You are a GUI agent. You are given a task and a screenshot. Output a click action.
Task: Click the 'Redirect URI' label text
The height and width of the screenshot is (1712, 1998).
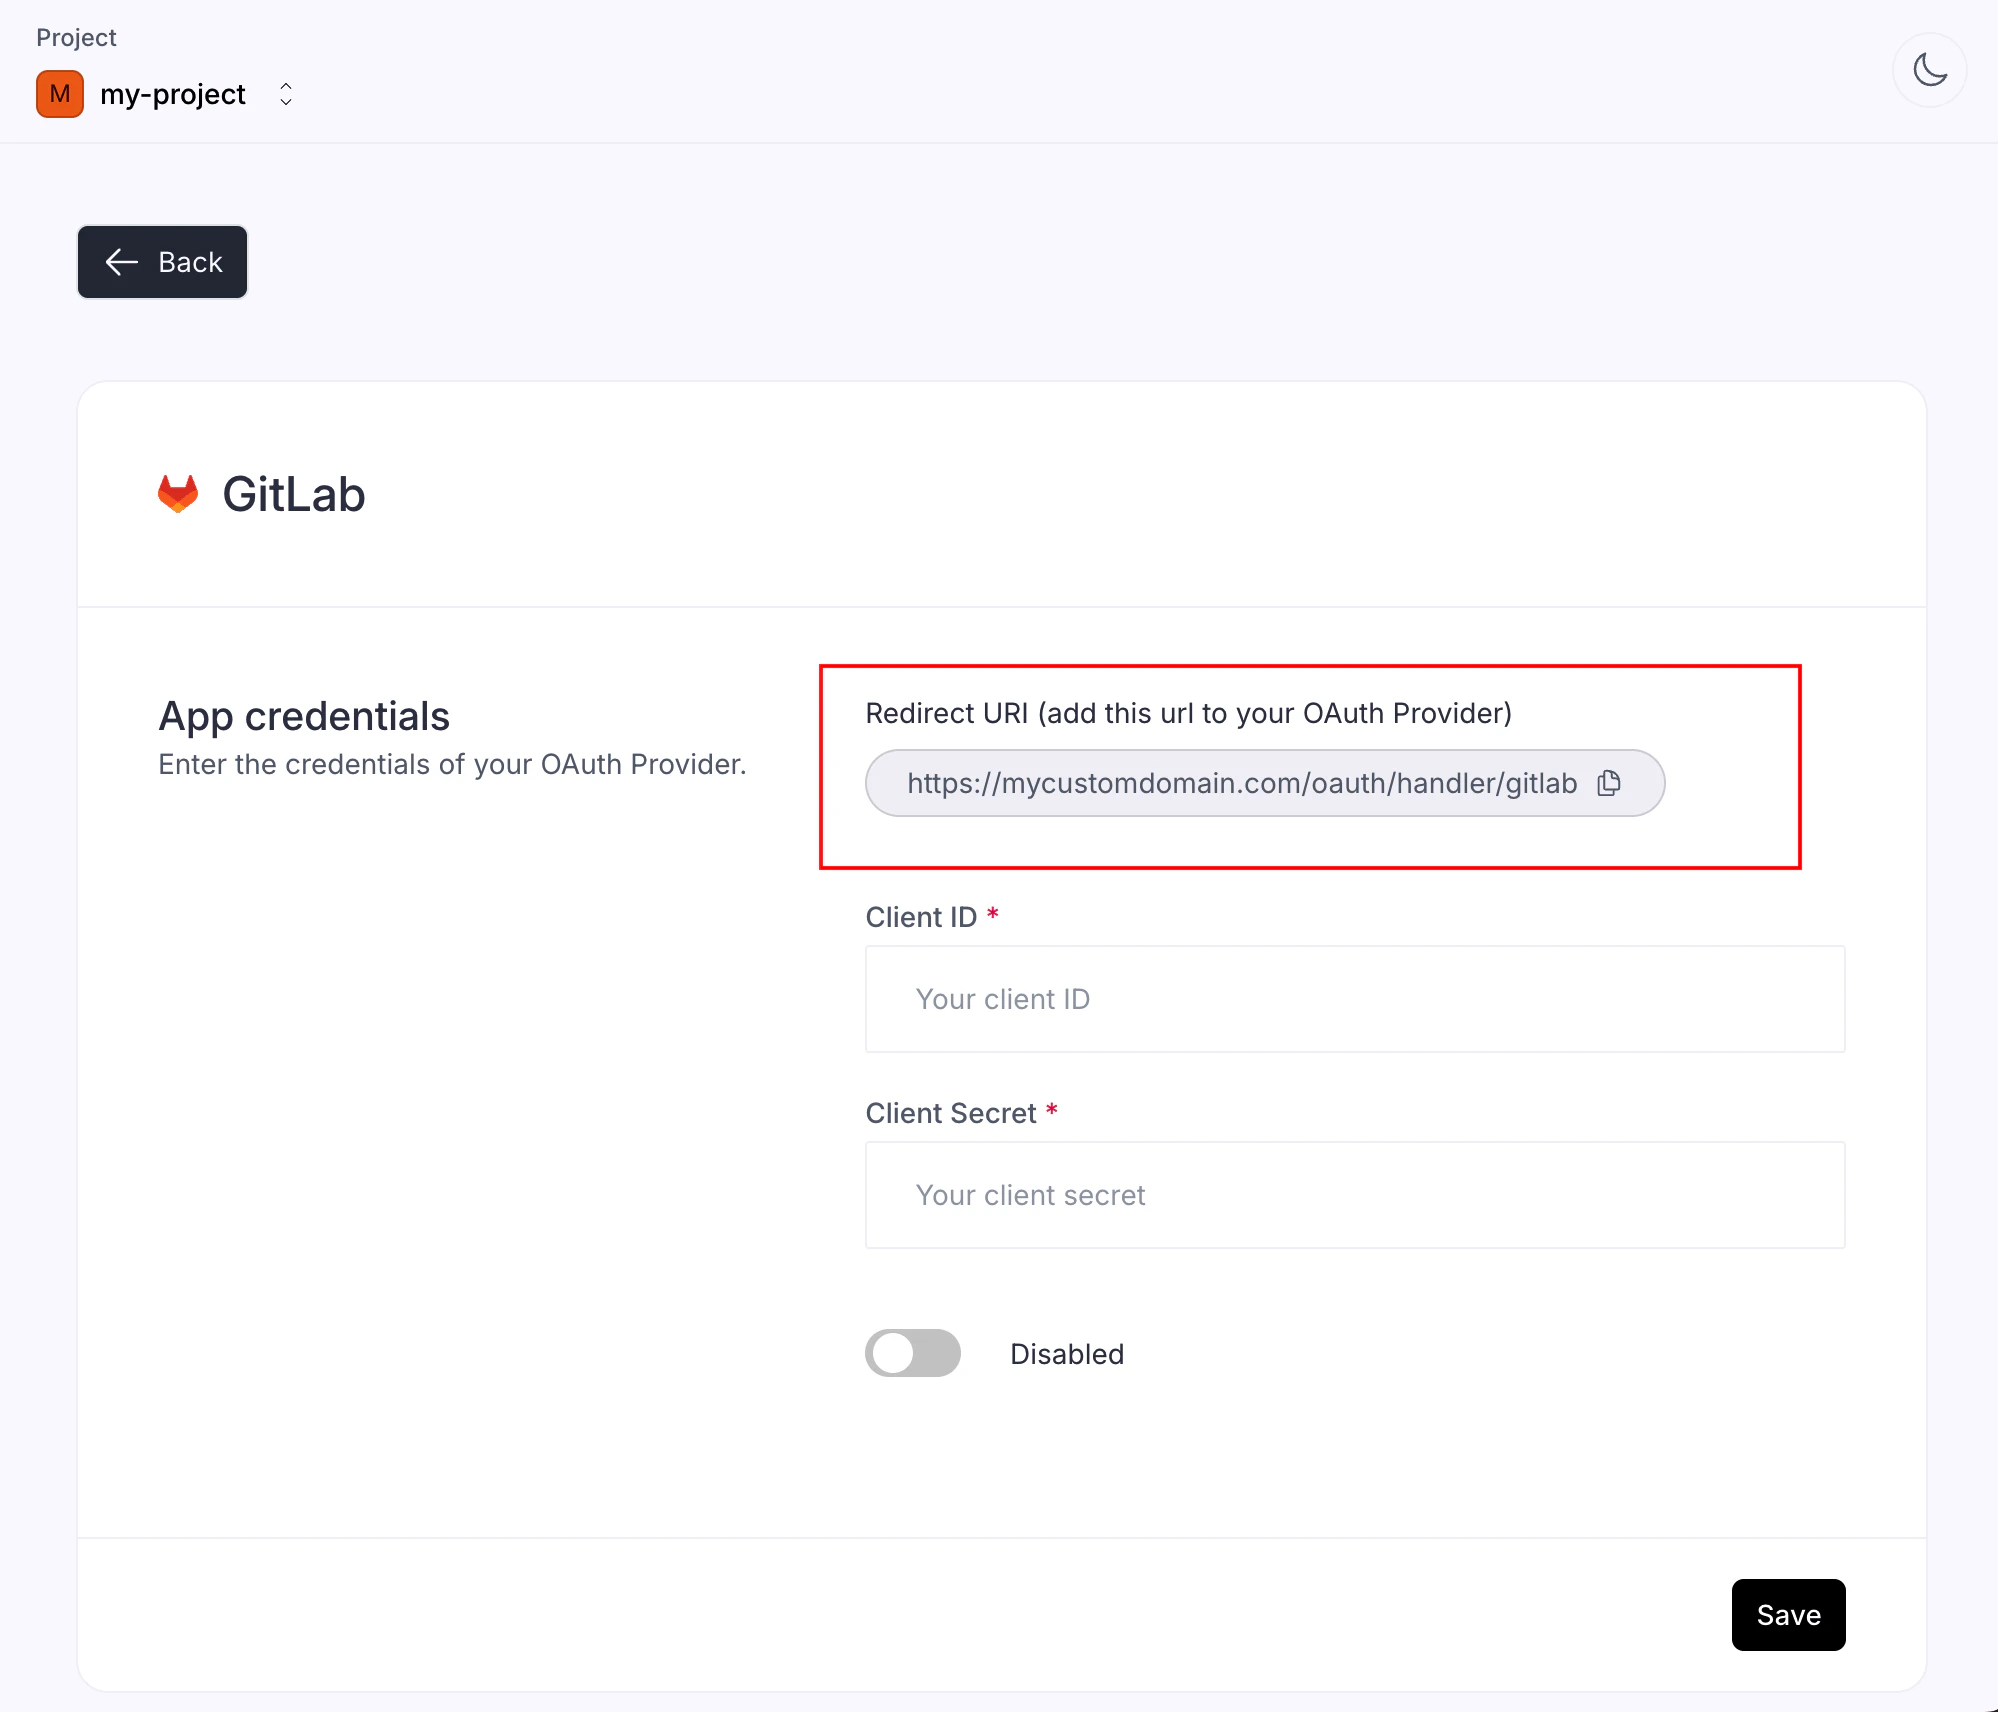click(1188, 713)
